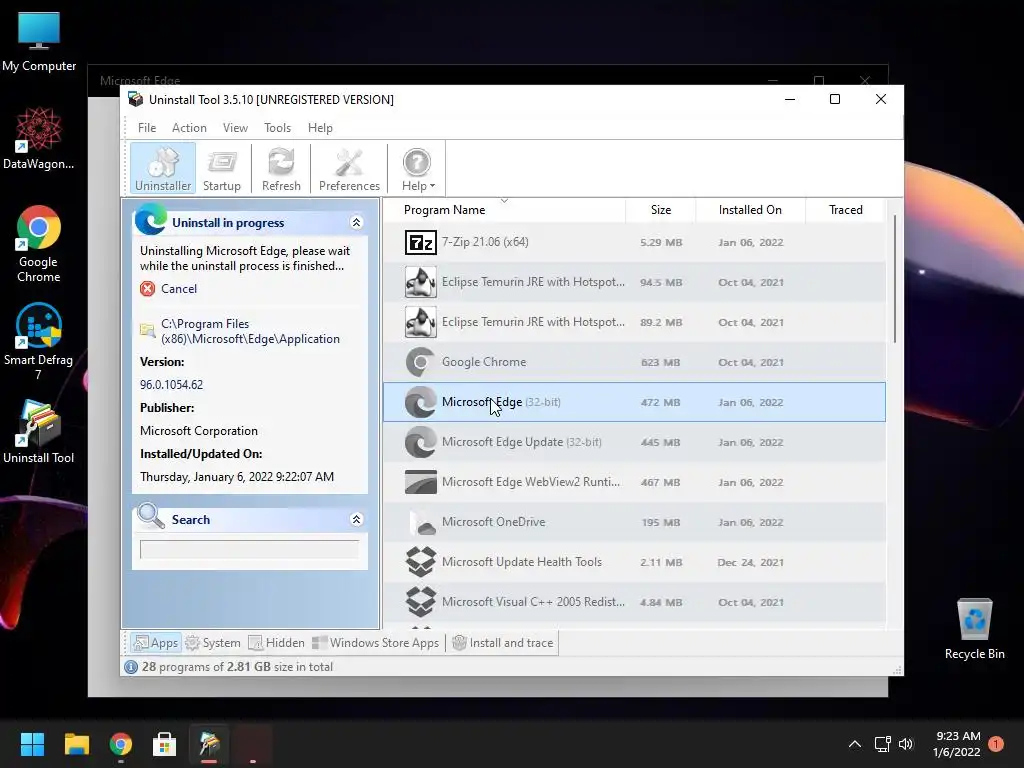The height and width of the screenshot is (768, 1024).
Task: Click the Edge logo in uninstall panel
Action: click(x=151, y=219)
